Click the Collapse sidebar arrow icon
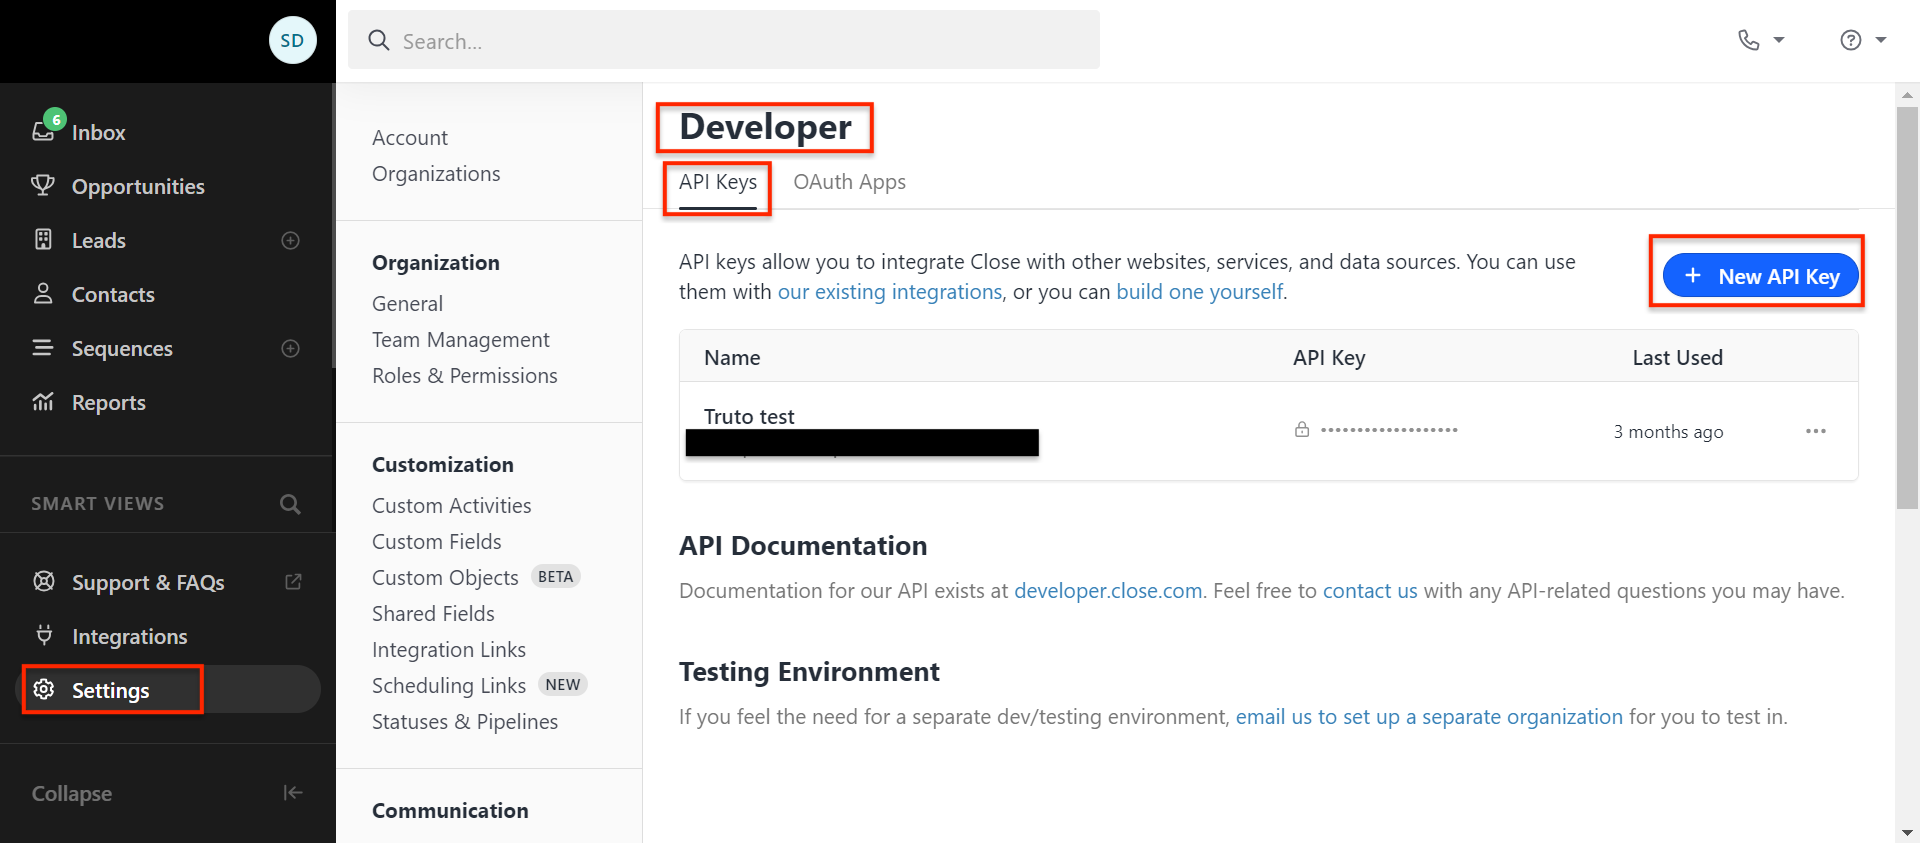 tap(292, 793)
